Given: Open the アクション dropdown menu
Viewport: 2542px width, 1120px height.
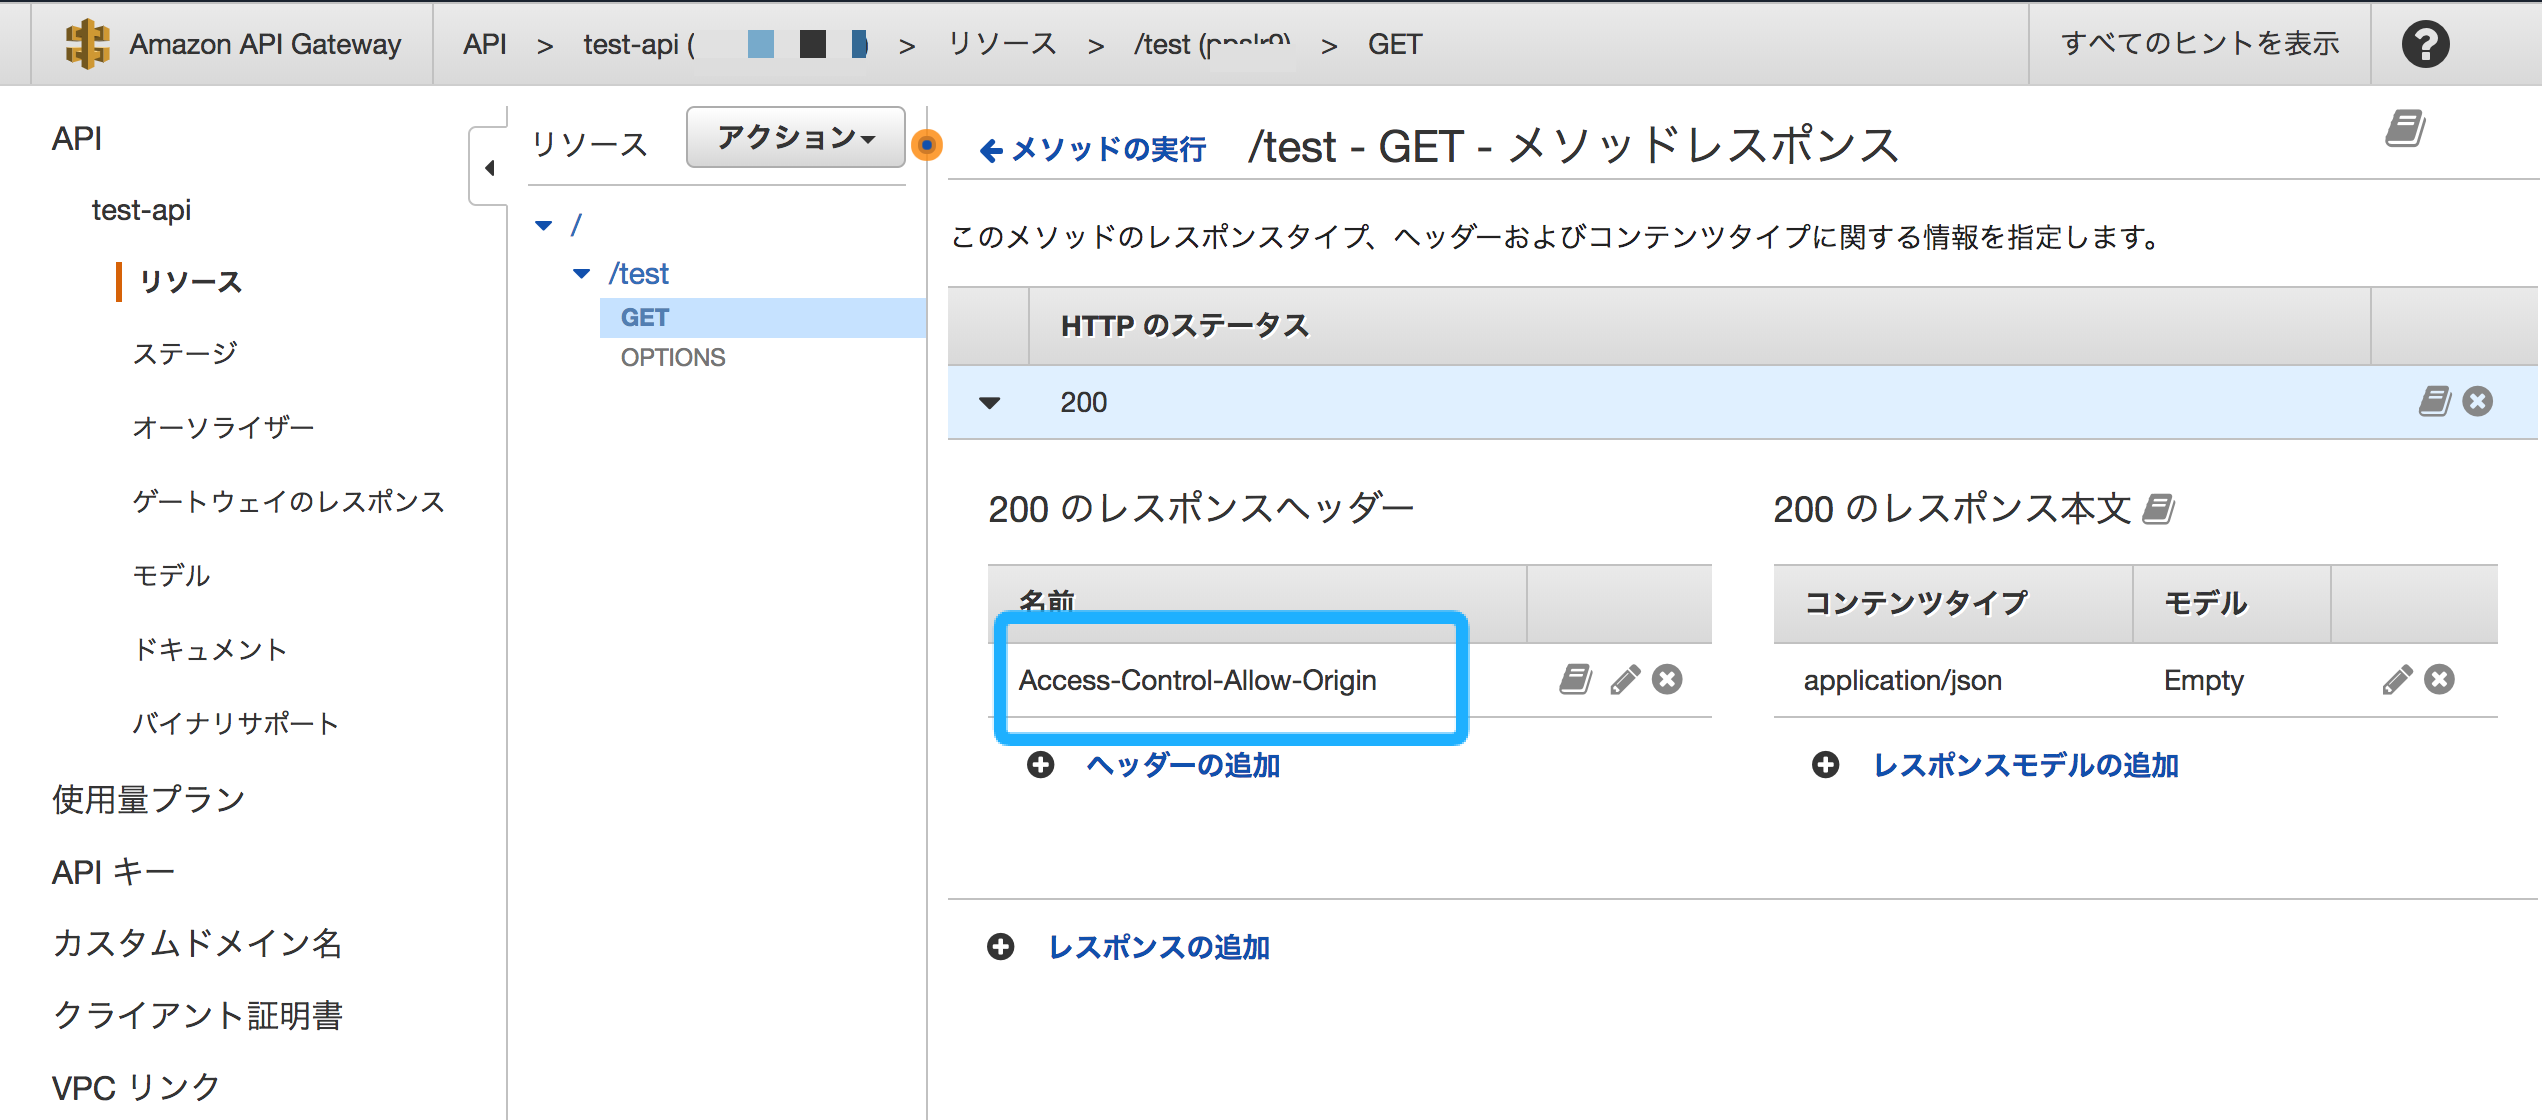Looking at the screenshot, I should click(x=795, y=137).
